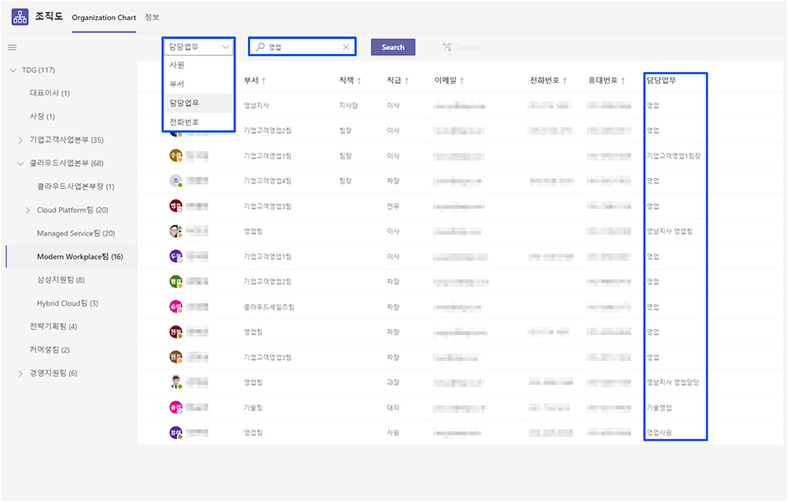The image size is (788, 502).
Task: Open the photo avatar in the 영남지사 영업담당 row
Action: (175, 382)
